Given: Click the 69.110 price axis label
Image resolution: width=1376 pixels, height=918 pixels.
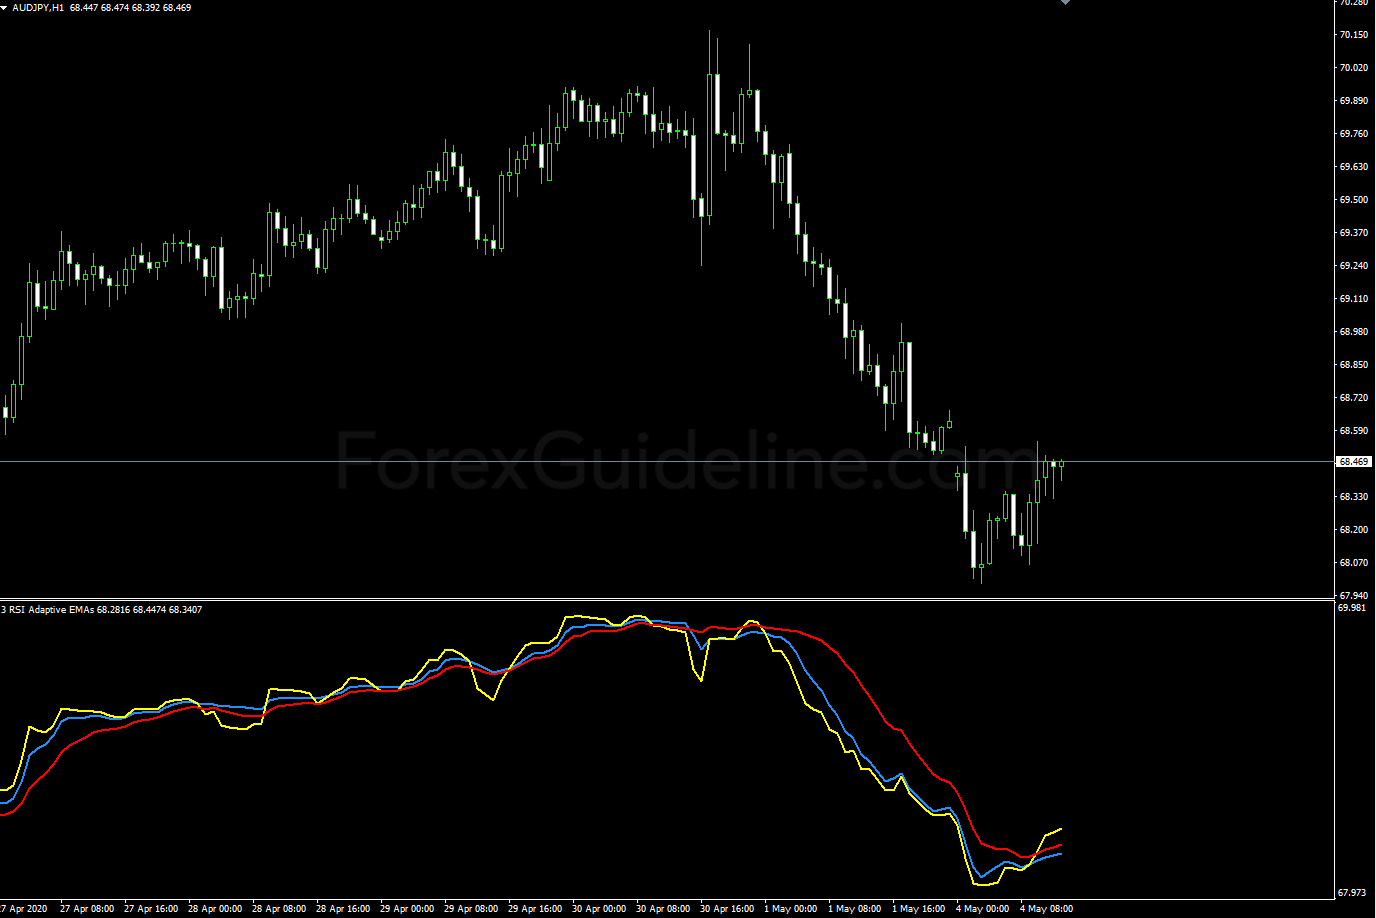Looking at the screenshot, I should click(x=1354, y=299).
